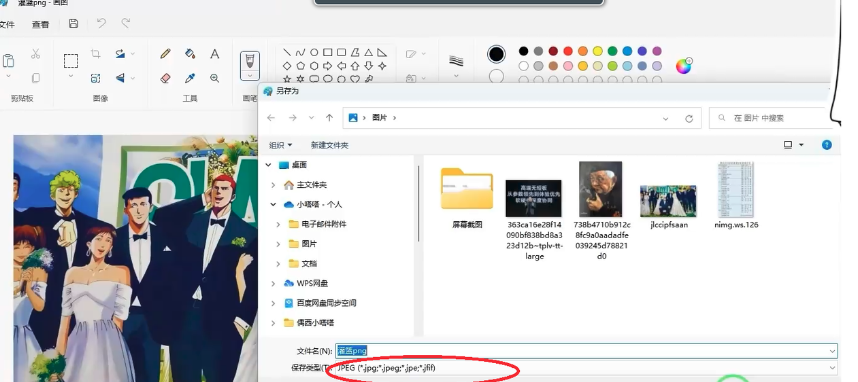
Task: Click the Paste clipboard icon
Action: [x=8, y=60]
